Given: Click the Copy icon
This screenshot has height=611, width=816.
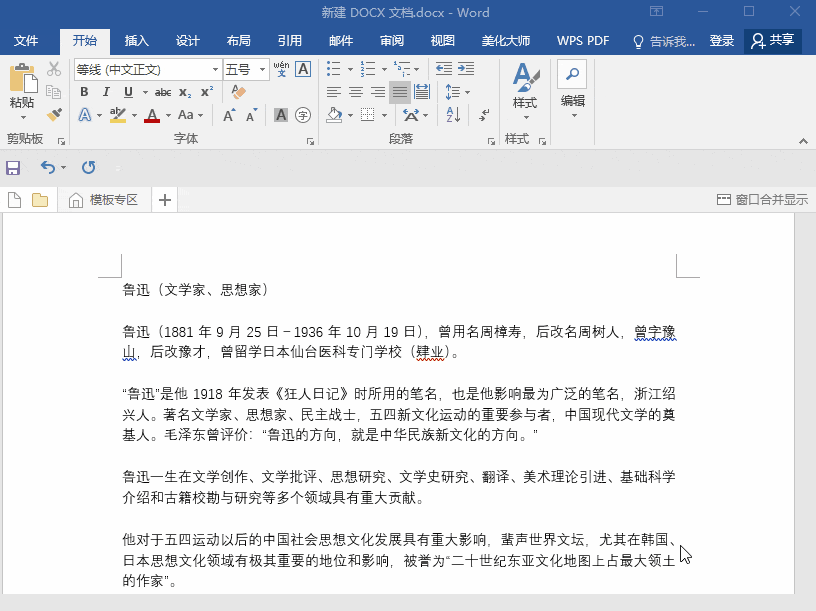Looking at the screenshot, I should point(54,92).
